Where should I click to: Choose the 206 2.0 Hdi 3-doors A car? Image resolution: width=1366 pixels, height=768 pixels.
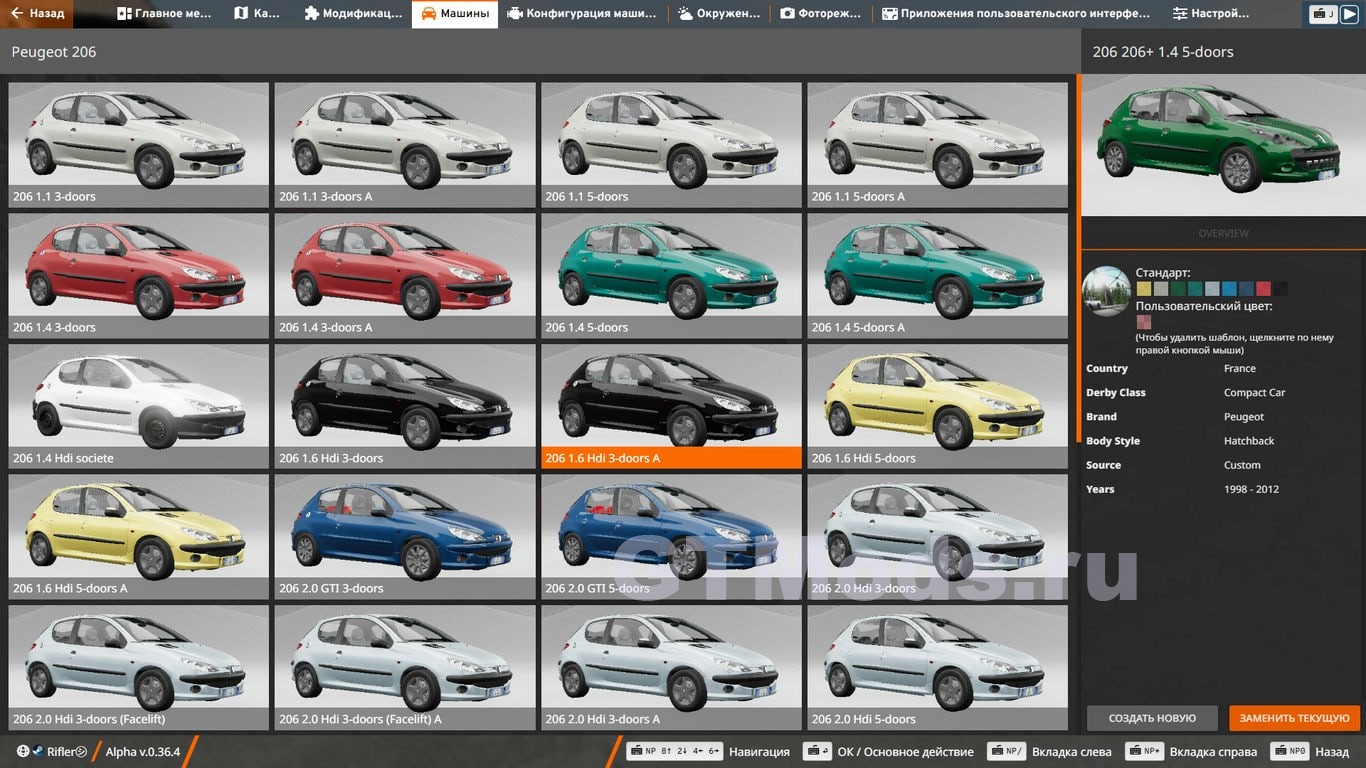coord(671,667)
